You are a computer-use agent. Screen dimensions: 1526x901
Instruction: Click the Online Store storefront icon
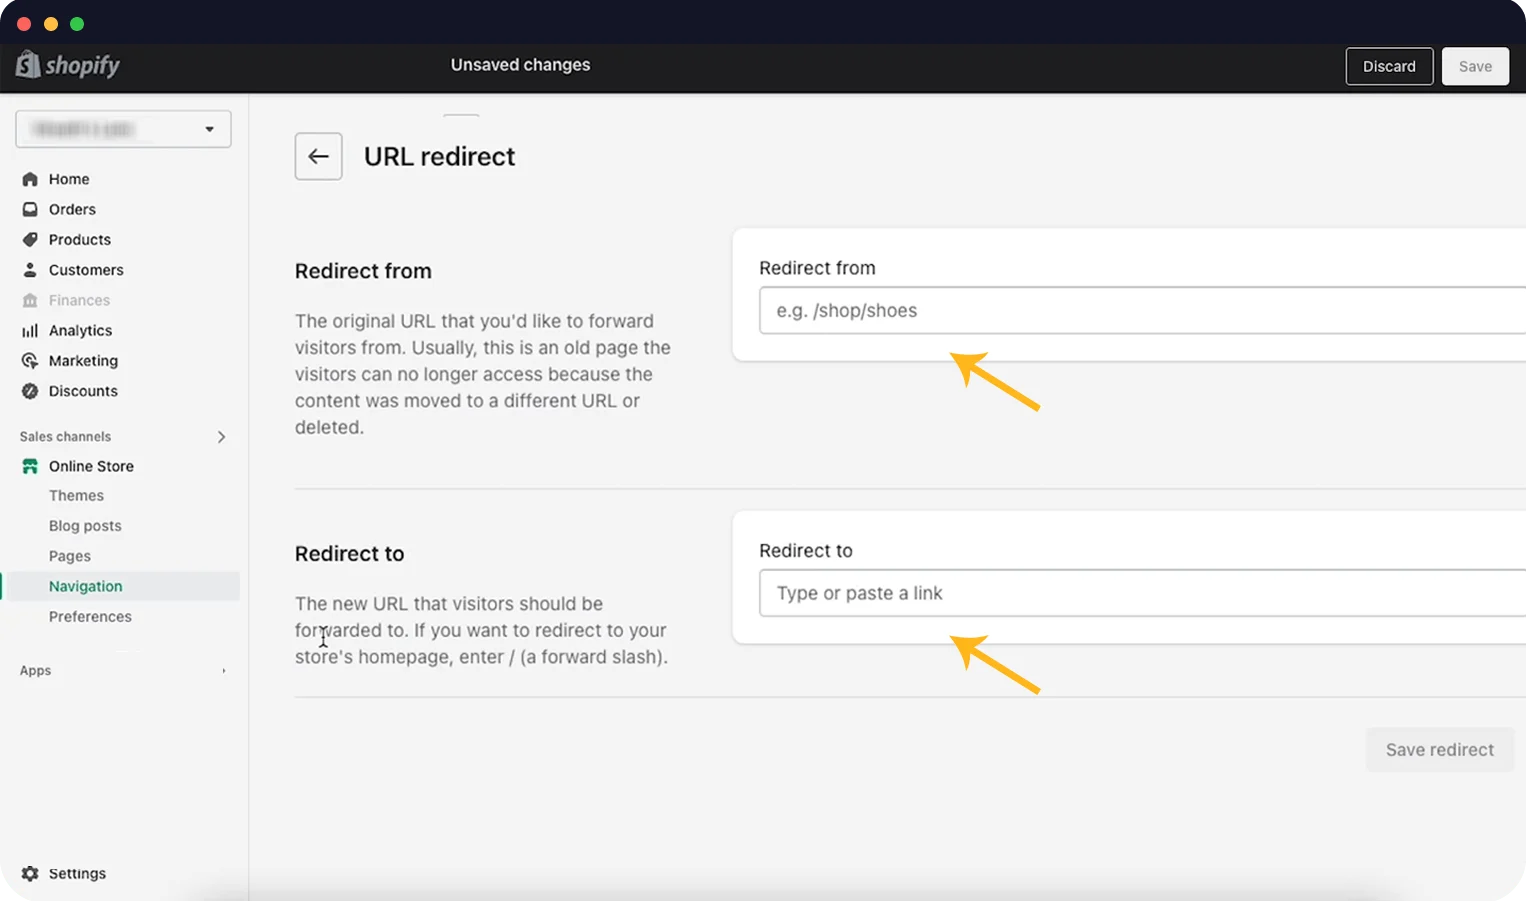(x=30, y=466)
